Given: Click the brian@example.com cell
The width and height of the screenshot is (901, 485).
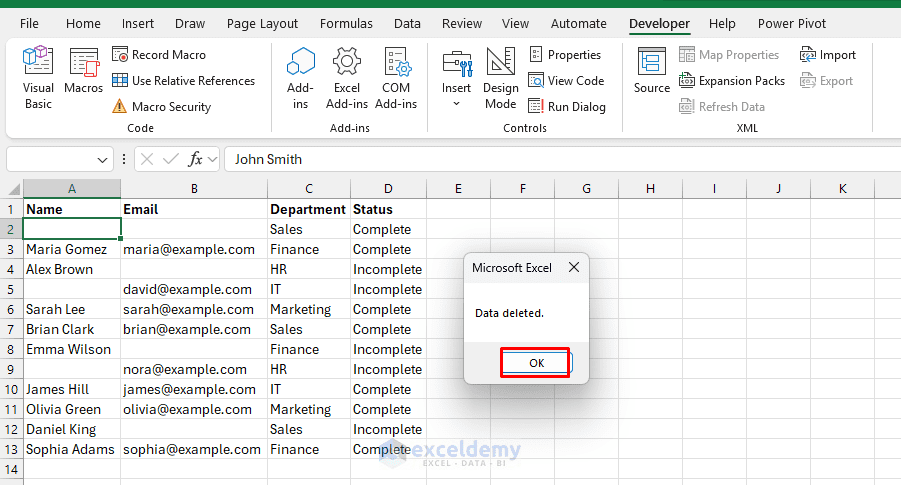Looking at the screenshot, I should click(194, 329).
